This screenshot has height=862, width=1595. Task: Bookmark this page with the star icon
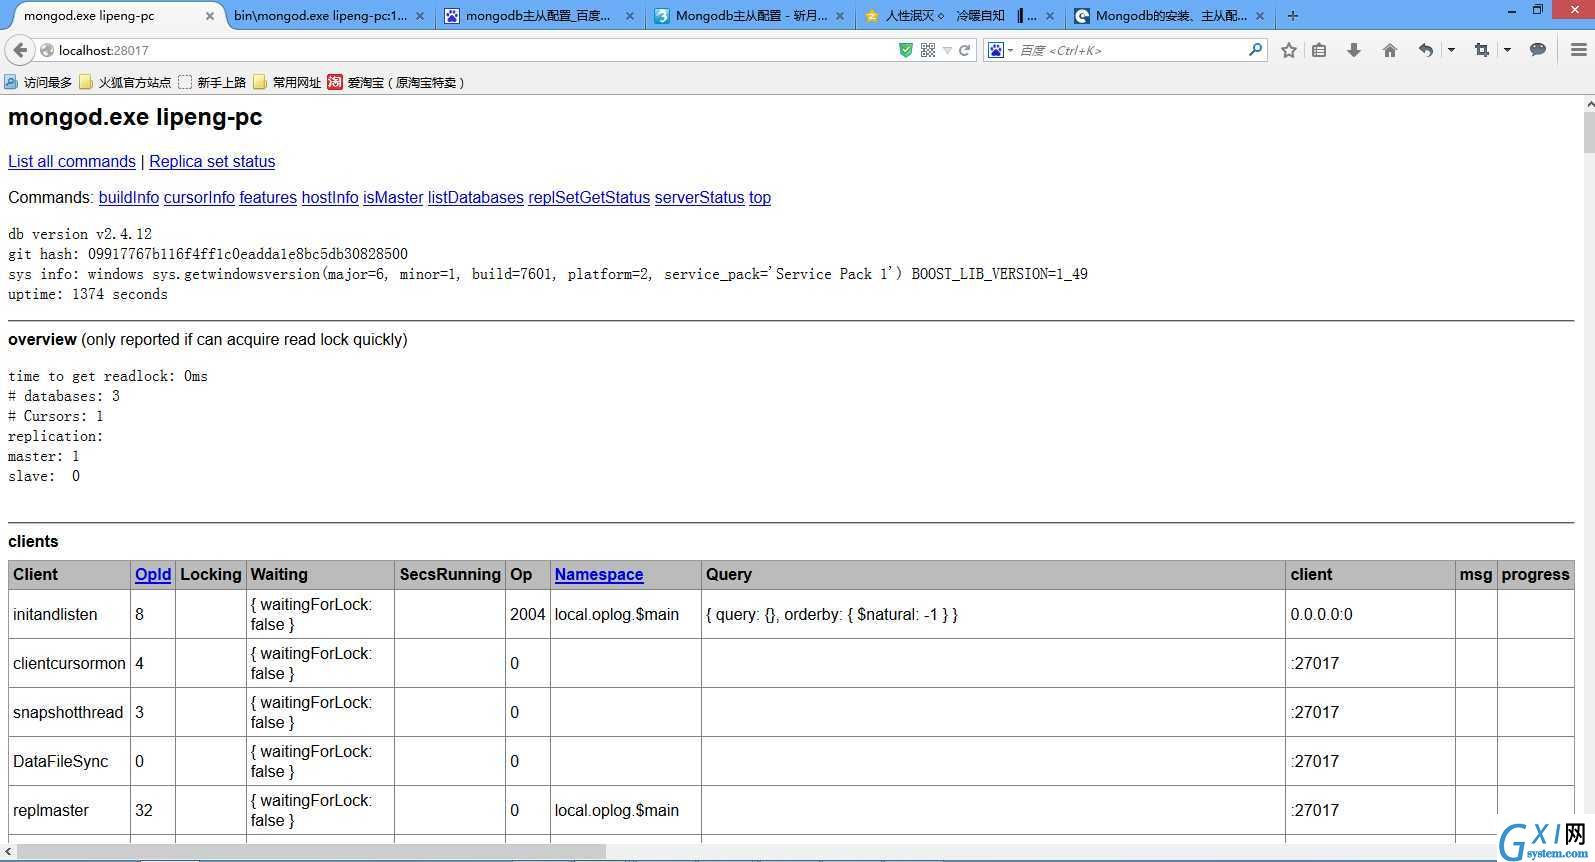(x=1289, y=50)
